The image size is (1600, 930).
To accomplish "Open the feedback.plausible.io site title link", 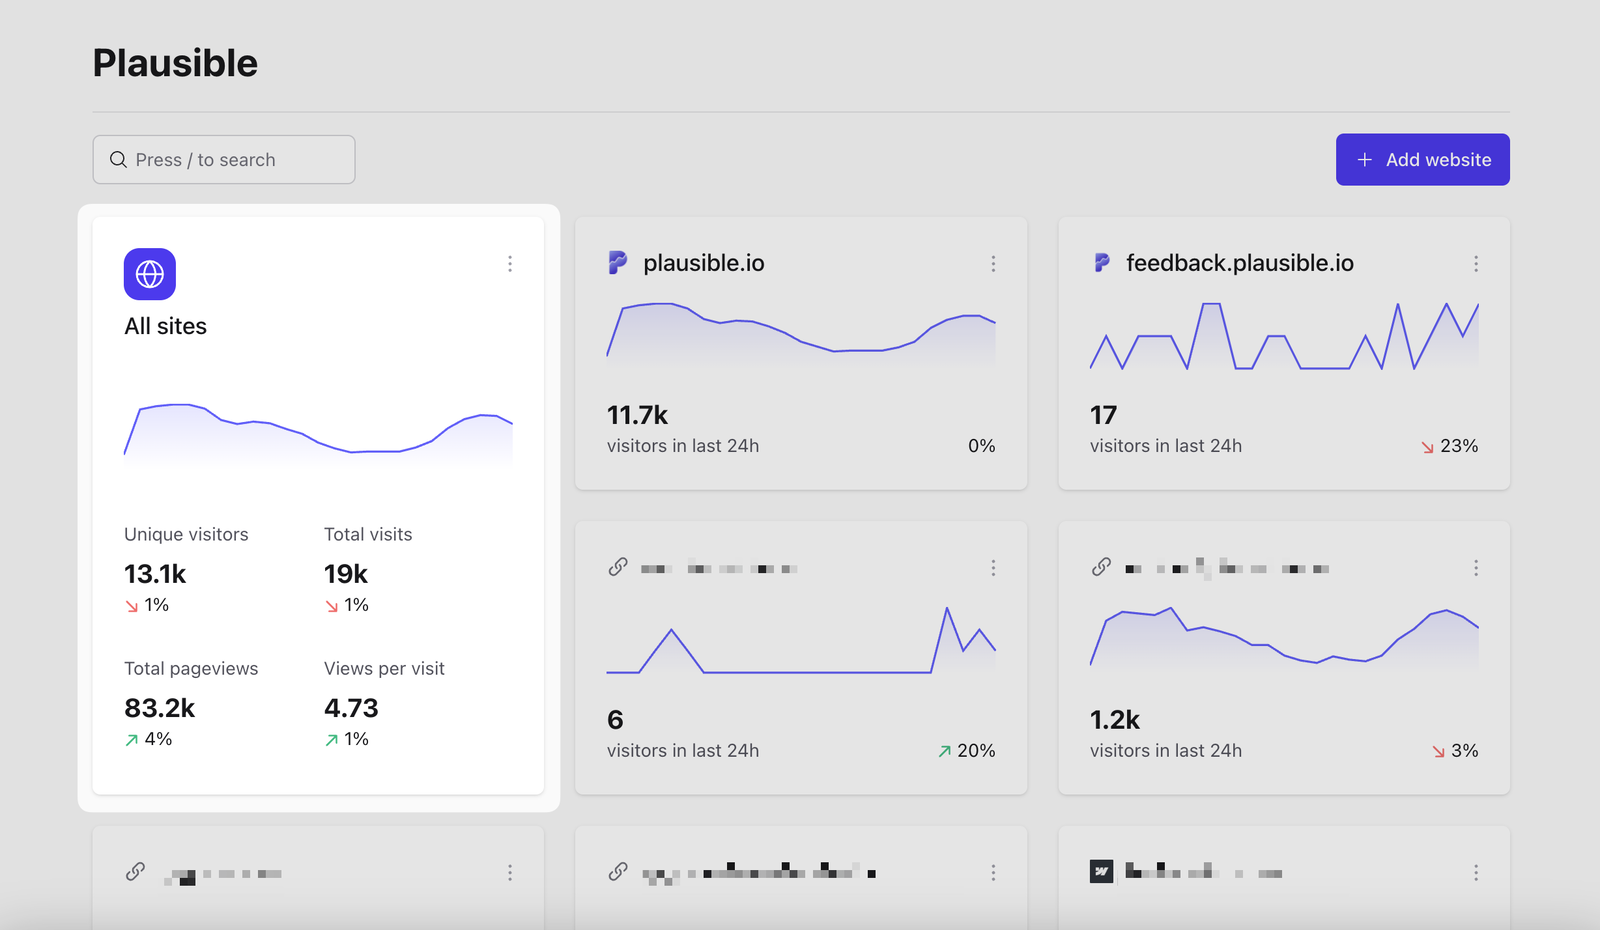I will click(1239, 263).
